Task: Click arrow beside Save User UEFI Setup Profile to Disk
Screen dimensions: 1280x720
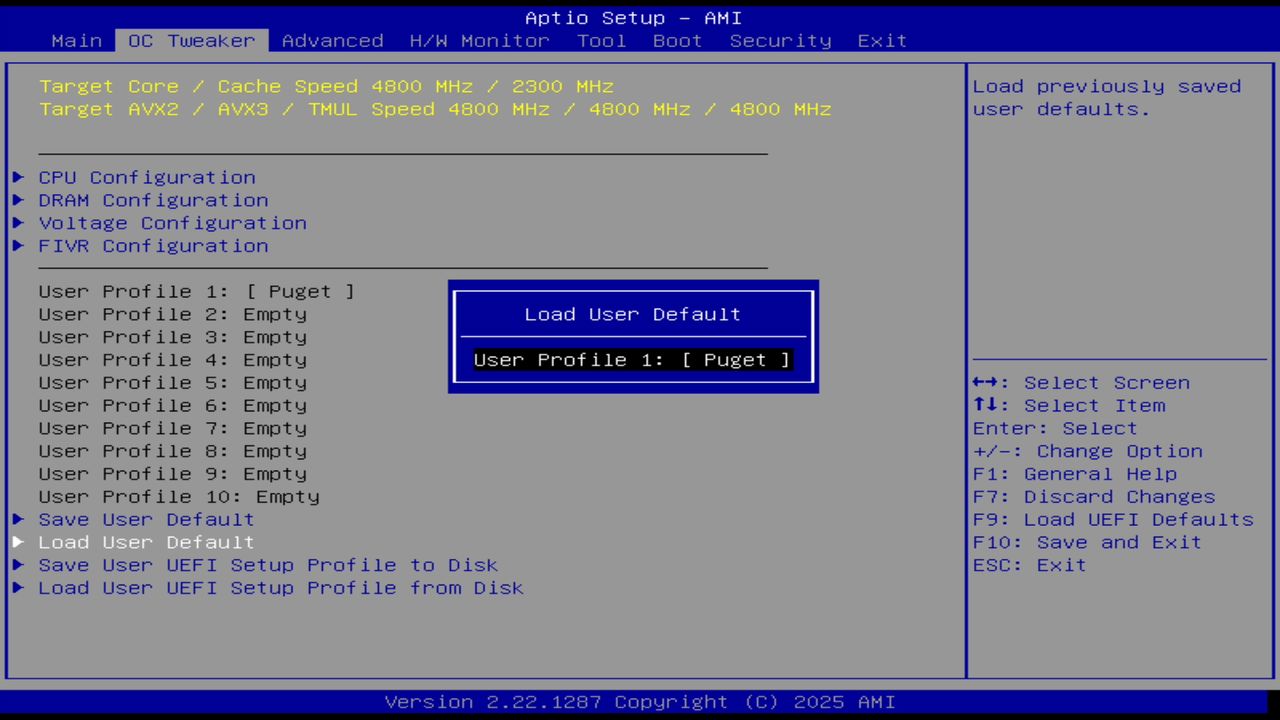Action: coord(19,566)
